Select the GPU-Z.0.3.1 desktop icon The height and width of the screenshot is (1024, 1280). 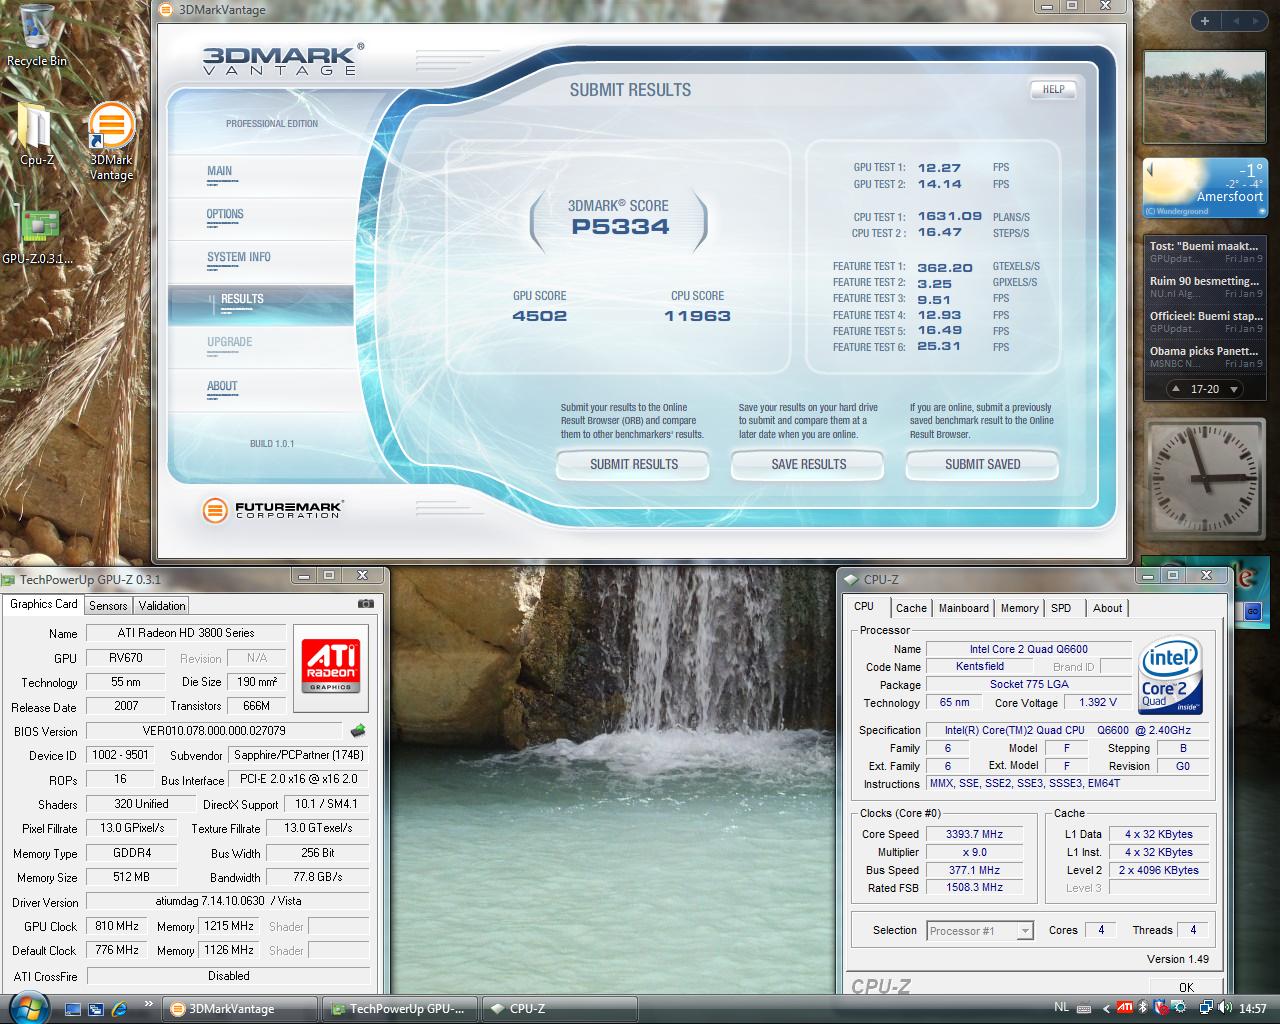point(37,236)
